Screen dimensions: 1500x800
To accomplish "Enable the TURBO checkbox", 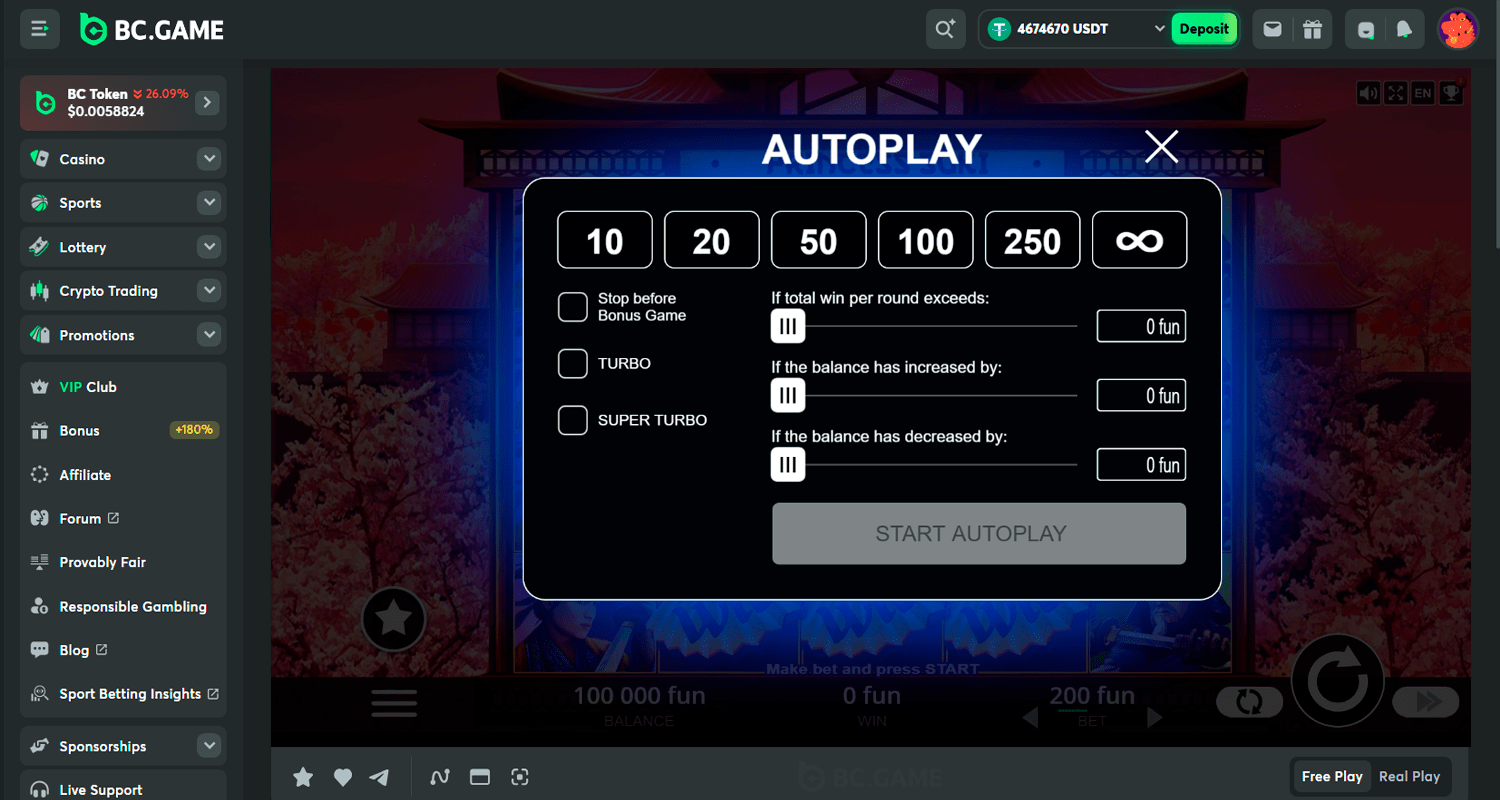I will (573, 364).
